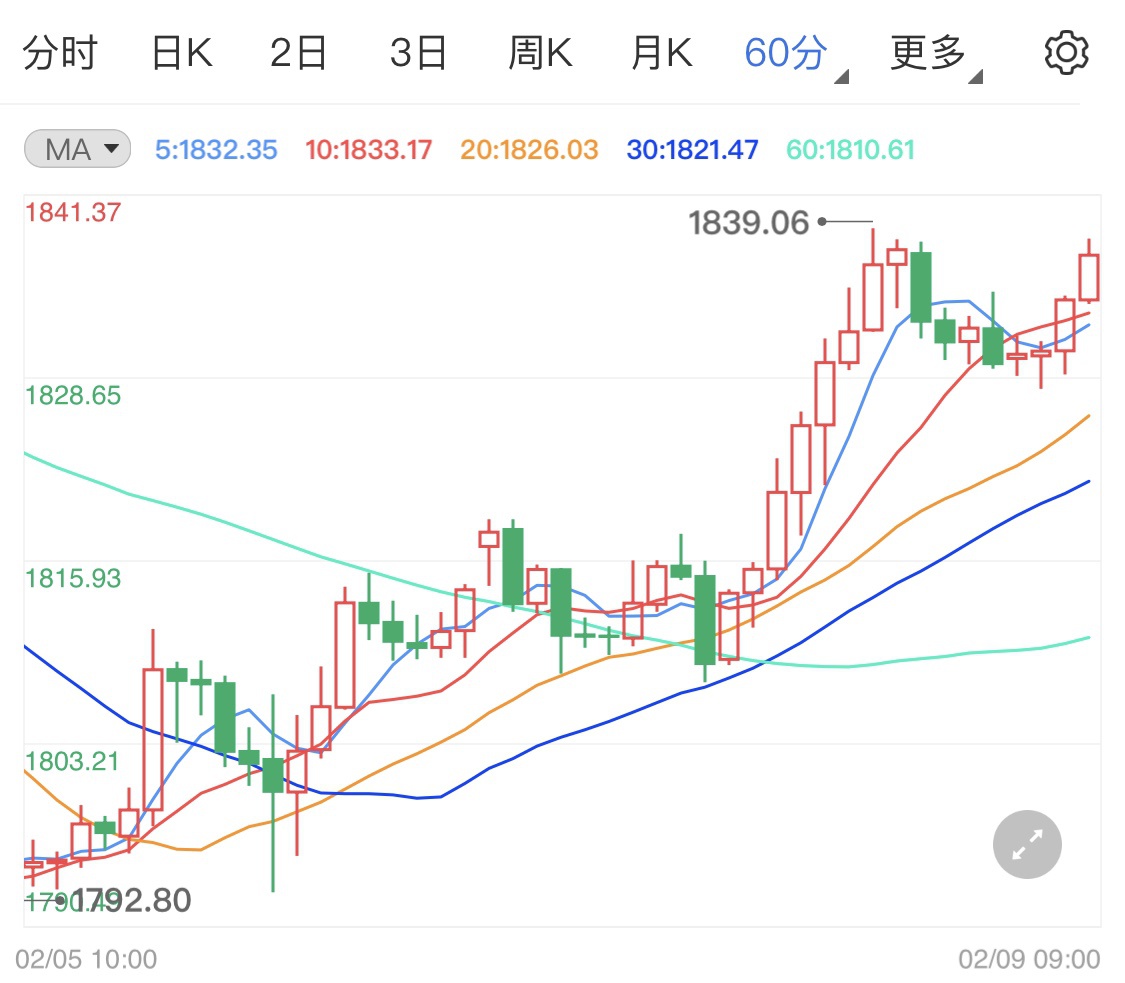Open chart settings gear icon
The image size is (1125, 983).
click(x=1066, y=52)
